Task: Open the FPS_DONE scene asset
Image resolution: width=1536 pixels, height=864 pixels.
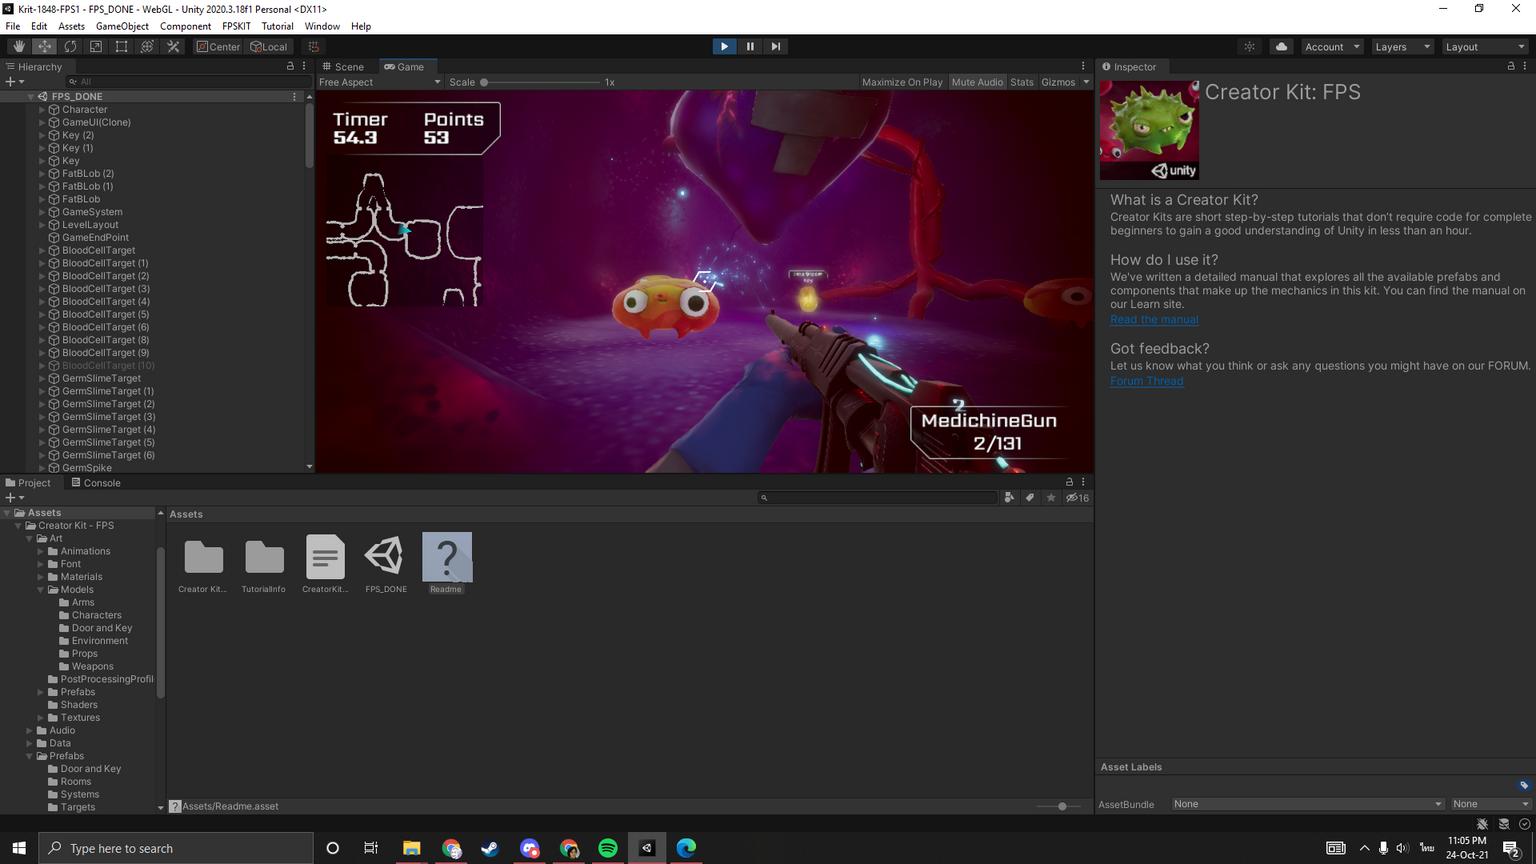Action: (x=385, y=558)
